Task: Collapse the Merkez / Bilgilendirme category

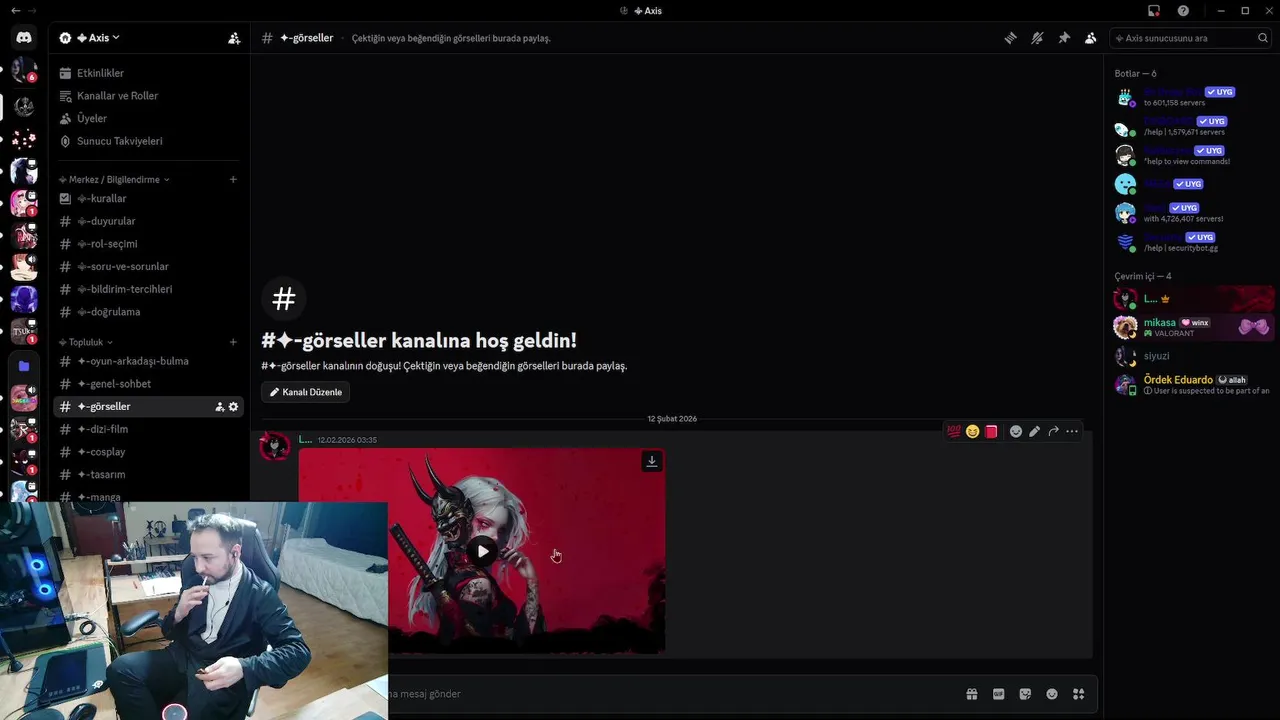Action: pyautogui.click(x=114, y=180)
